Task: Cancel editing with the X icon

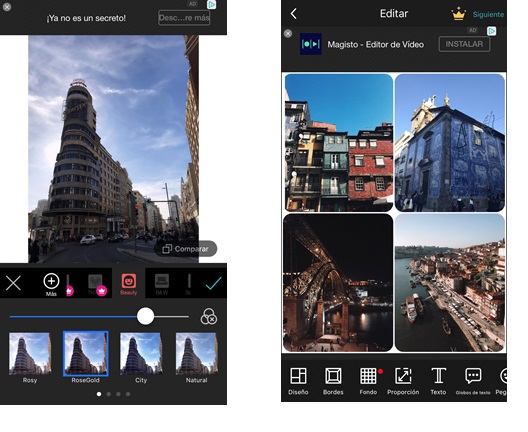Action: 13,283
